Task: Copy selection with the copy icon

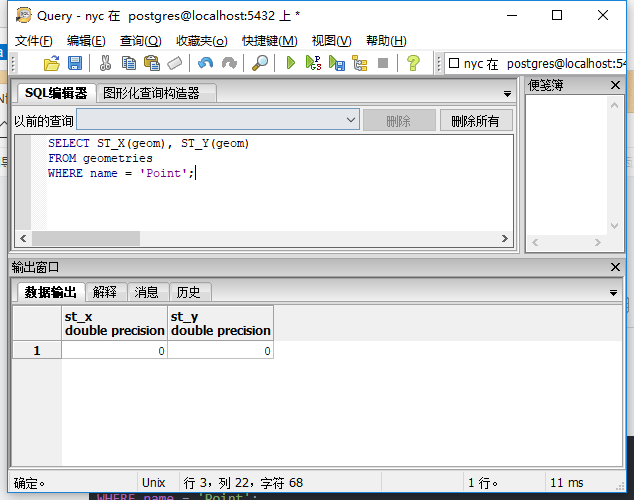Action: pyautogui.click(x=129, y=63)
